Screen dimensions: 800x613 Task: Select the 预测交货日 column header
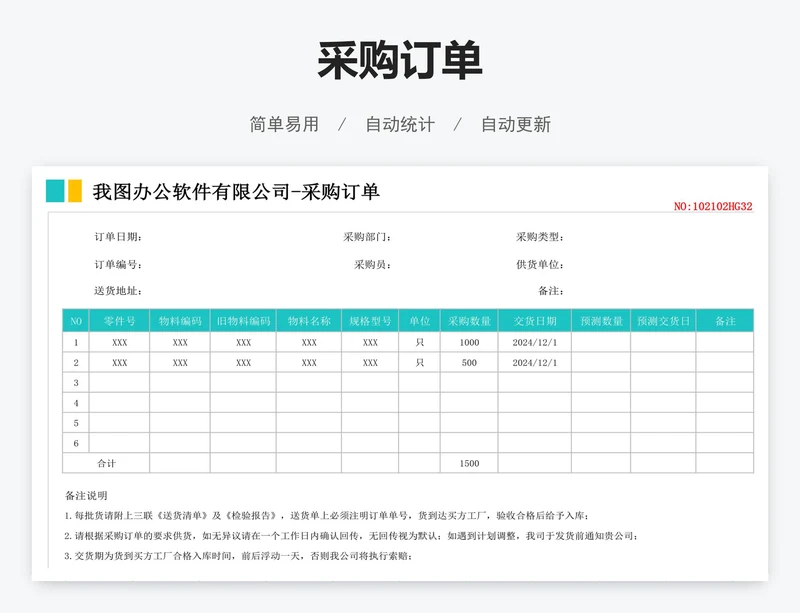pyautogui.click(x=663, y=321)
